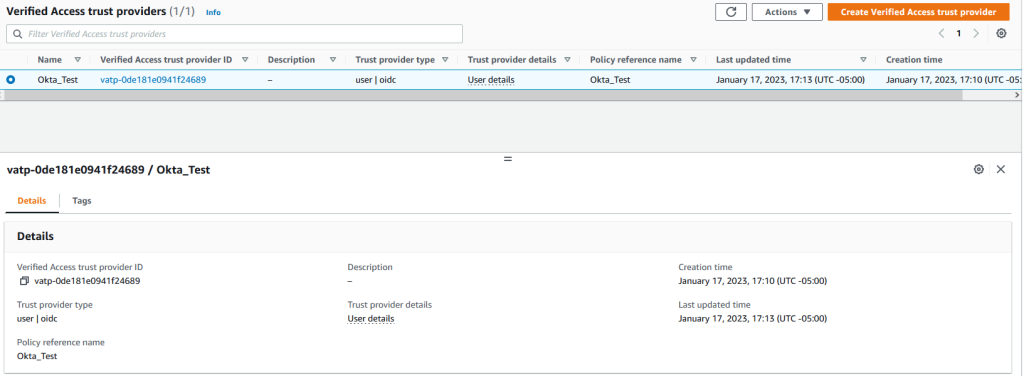Click the scrollbar right arrow
The width and height of the screenshot is (1024, 376).
(1016, 95)
